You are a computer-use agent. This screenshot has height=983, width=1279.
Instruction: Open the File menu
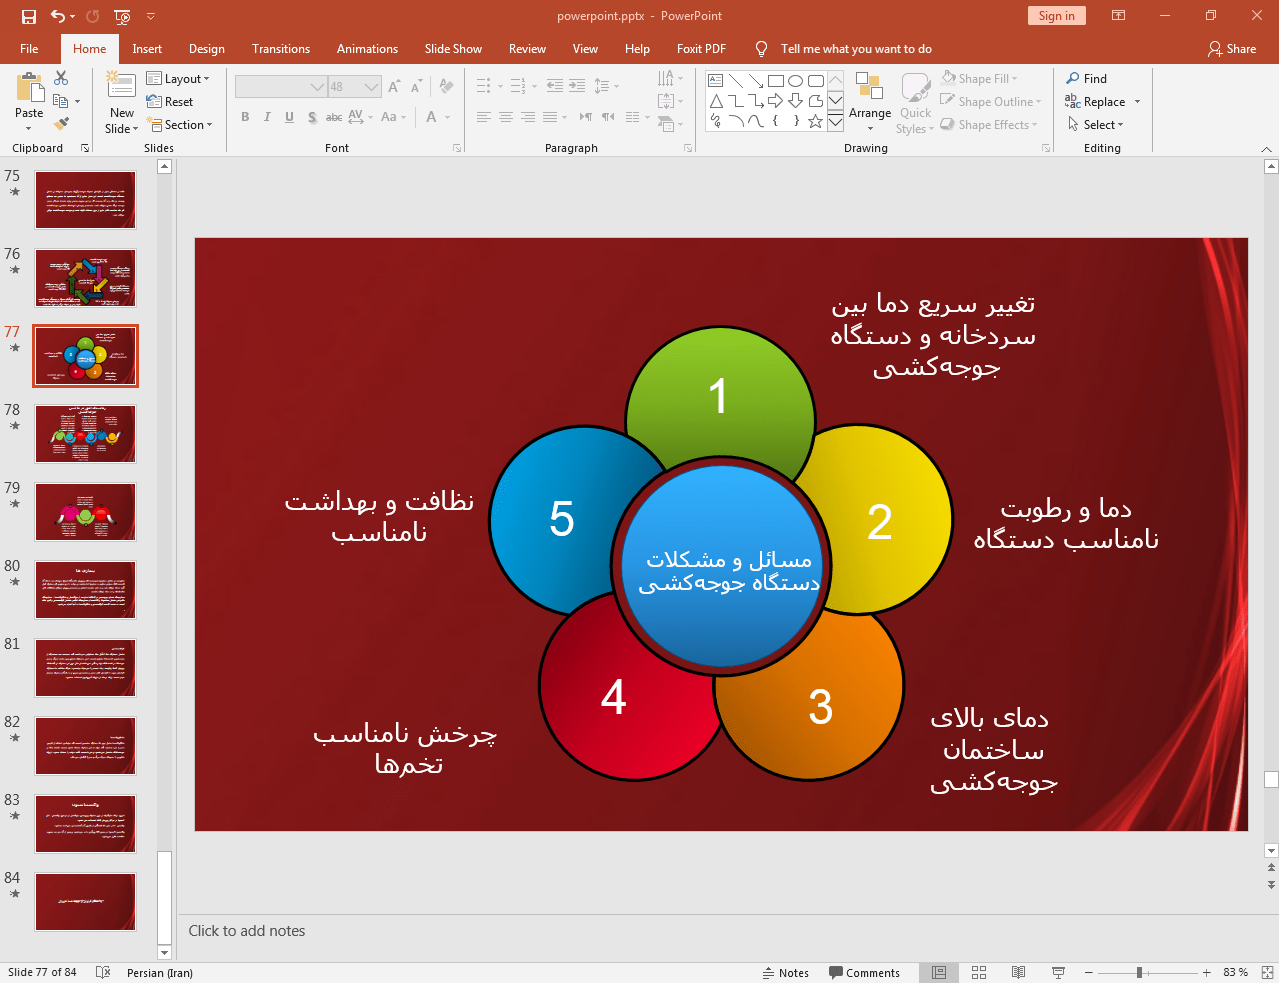[x=29, y=48]
